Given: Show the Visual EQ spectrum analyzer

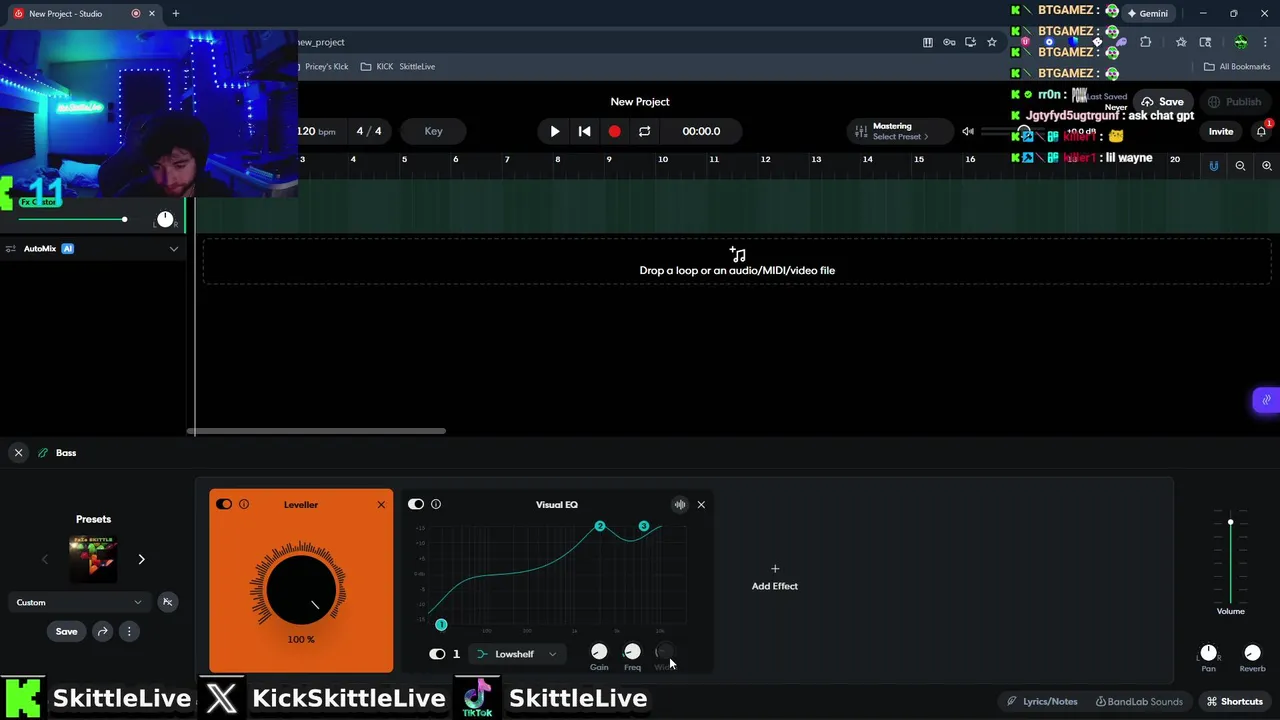Looking at the screenshot, I should [680, 504].
